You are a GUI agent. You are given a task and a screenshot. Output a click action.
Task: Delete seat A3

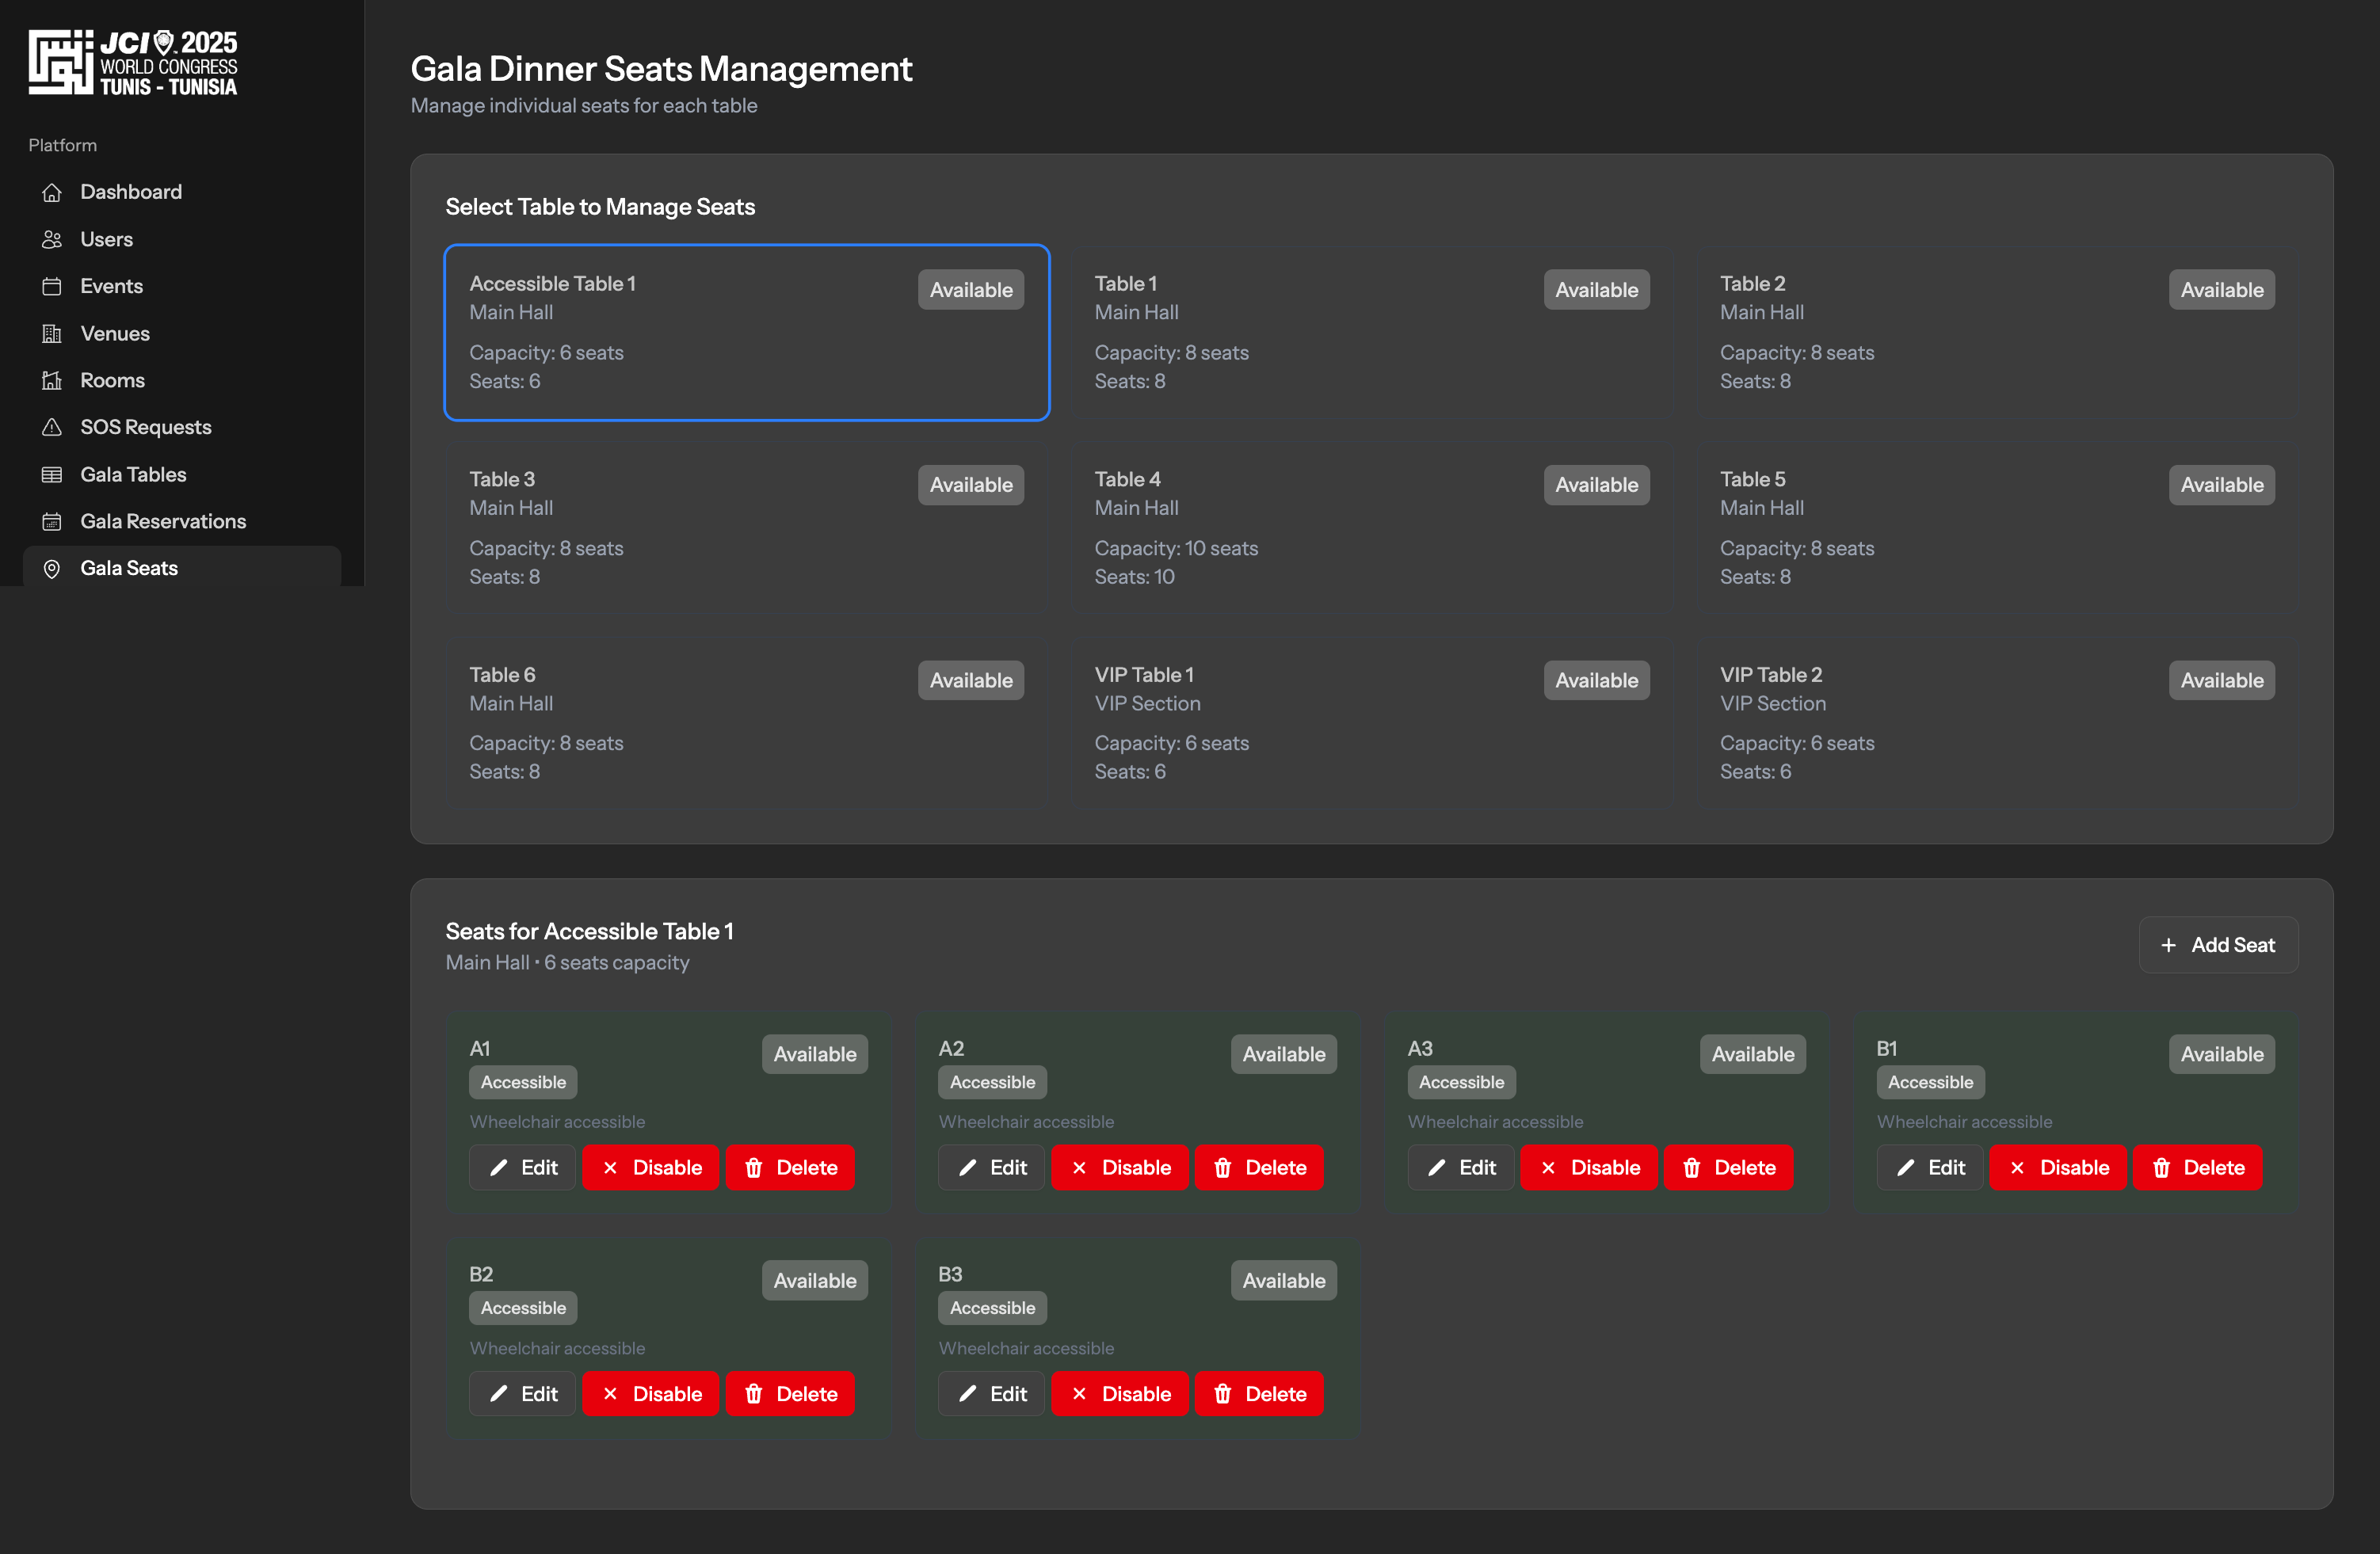1728,1167
